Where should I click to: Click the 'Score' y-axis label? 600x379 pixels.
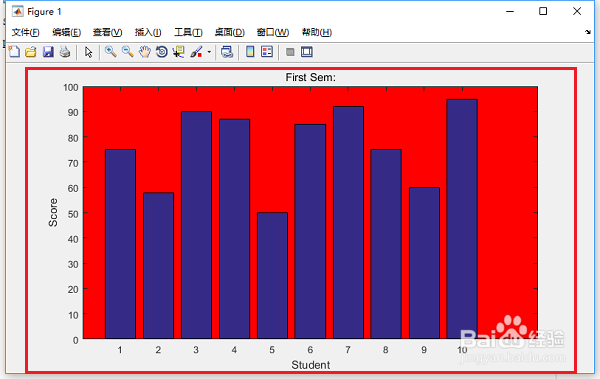(x=53, y=212)
